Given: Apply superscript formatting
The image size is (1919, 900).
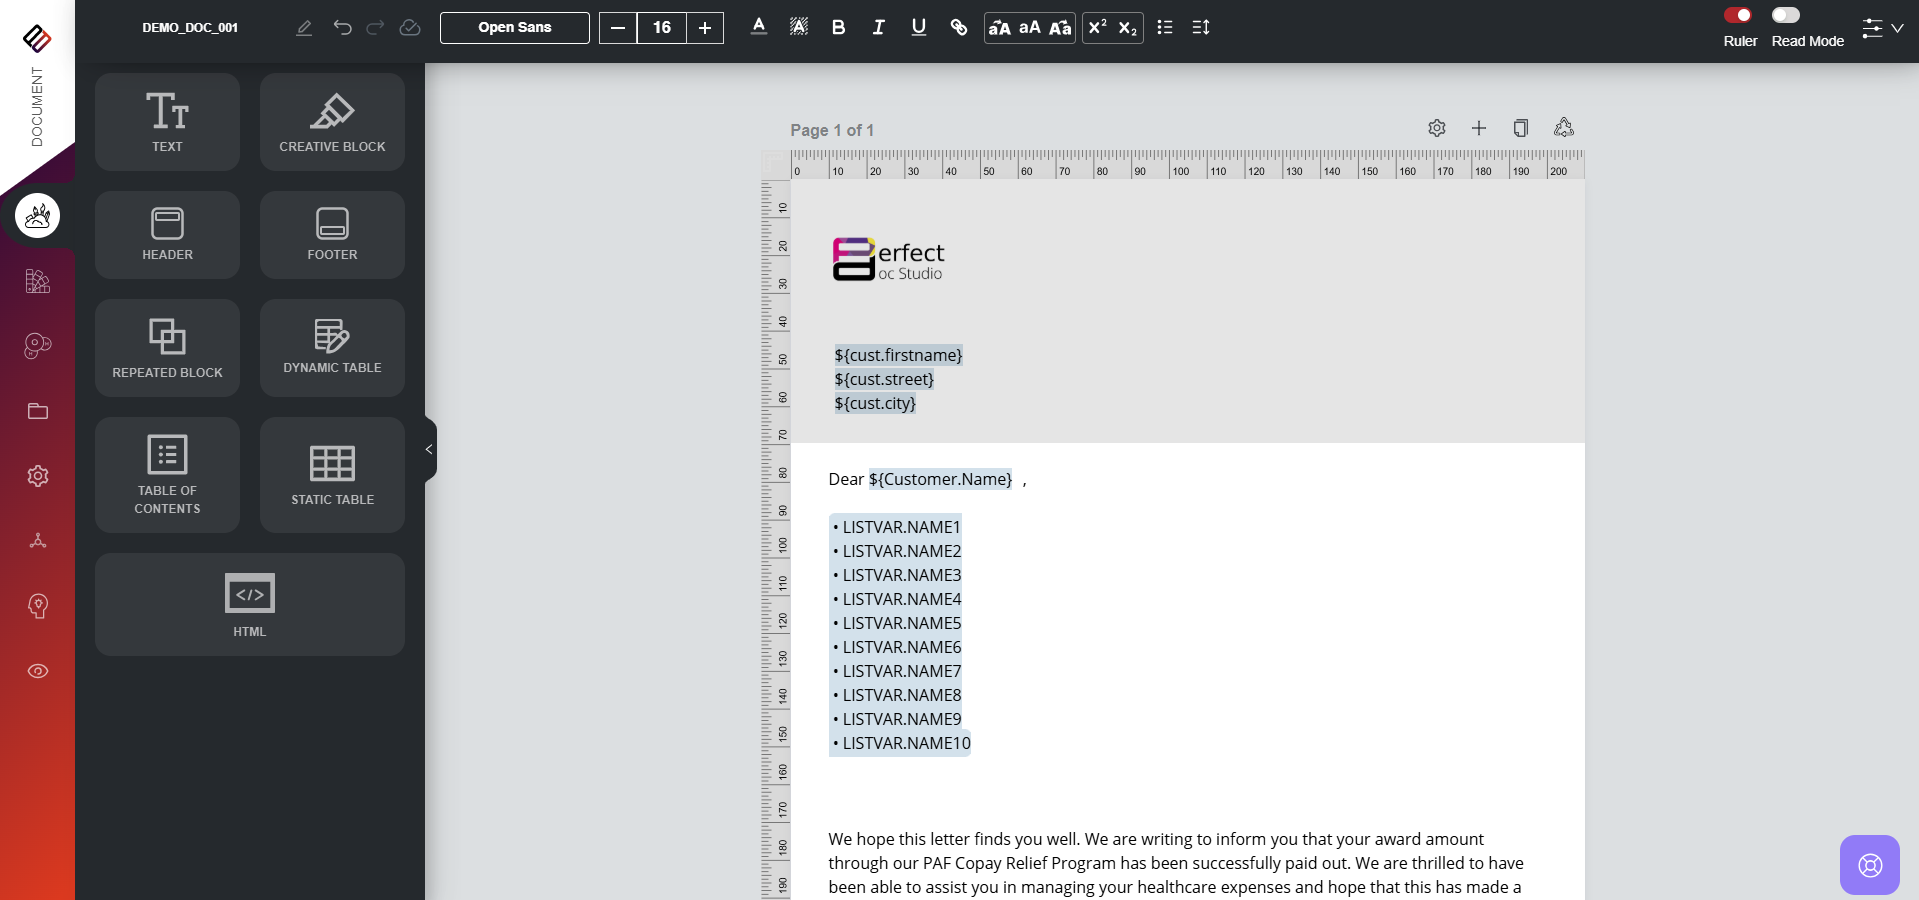Looking at the screenshot, I should pos(1097,28).
